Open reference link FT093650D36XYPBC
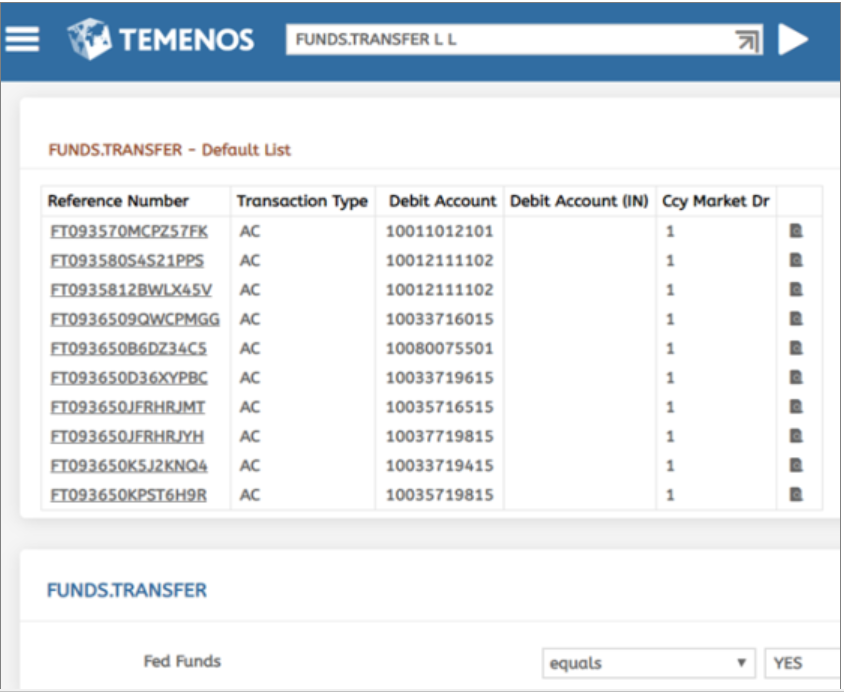844x692 pixels. [x=129, y=378]
